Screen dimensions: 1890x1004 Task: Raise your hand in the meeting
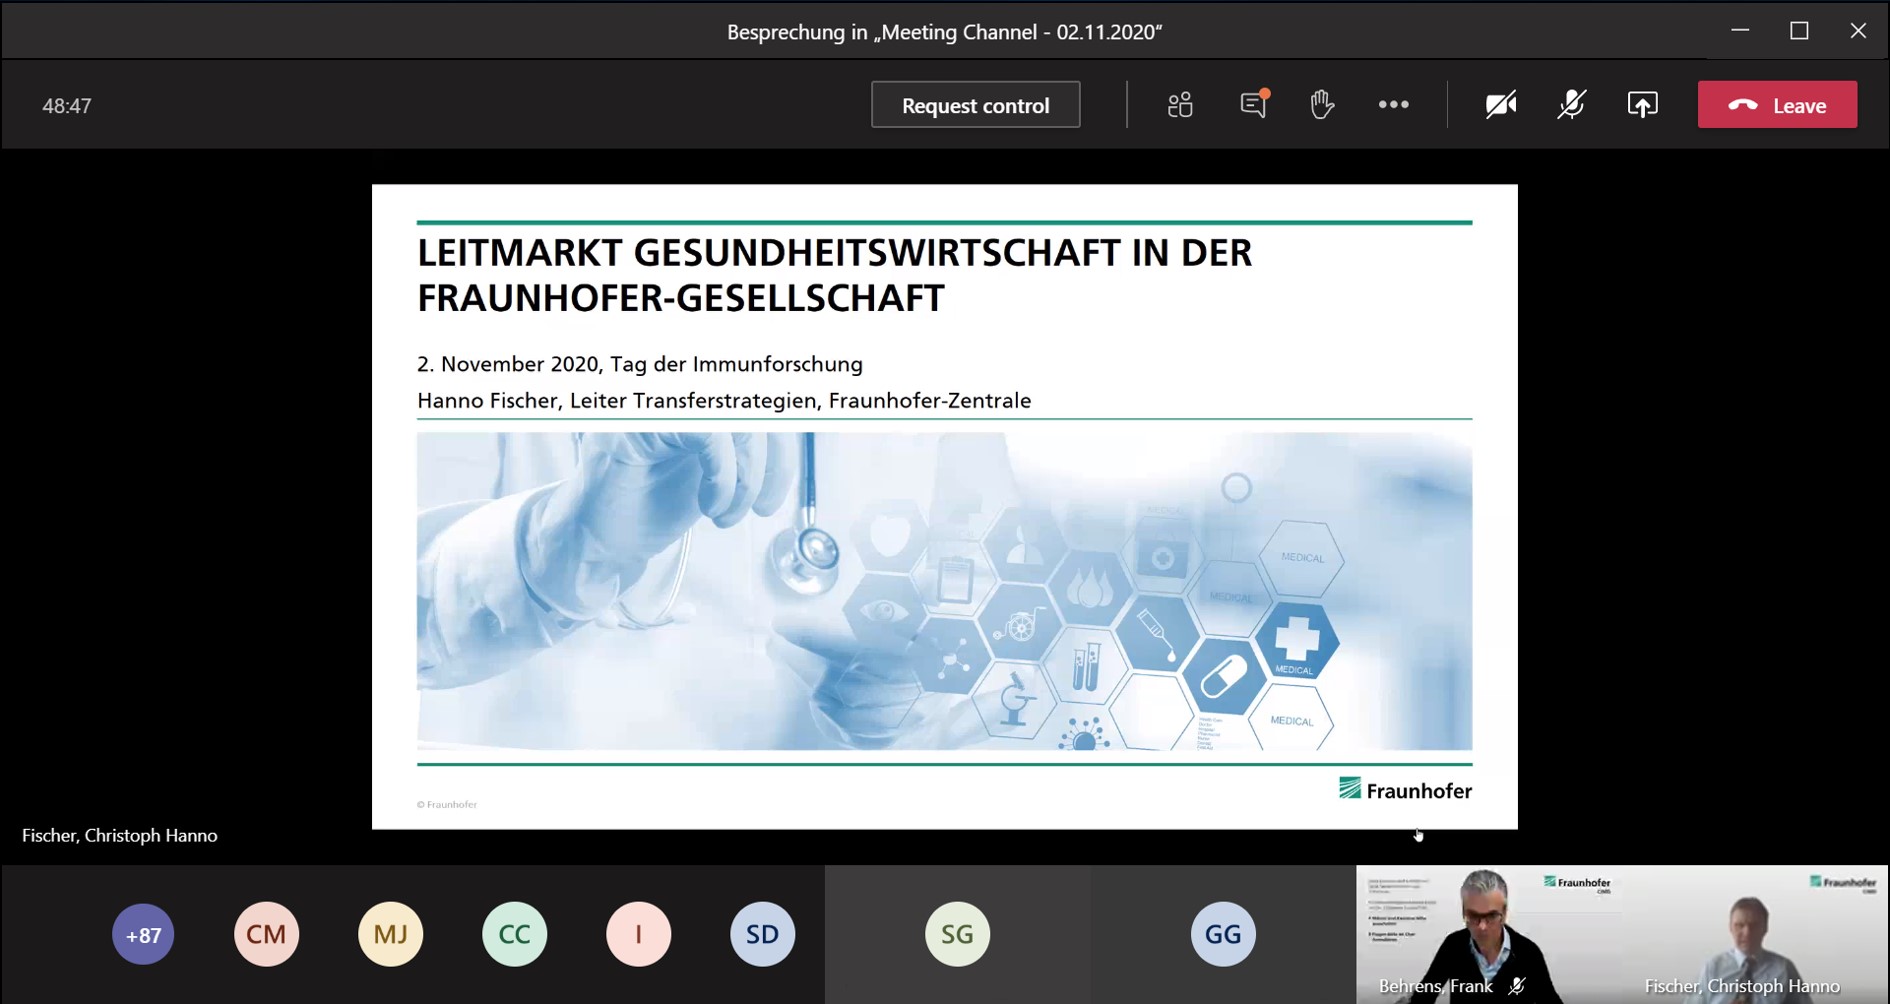tap(1322, 104)
